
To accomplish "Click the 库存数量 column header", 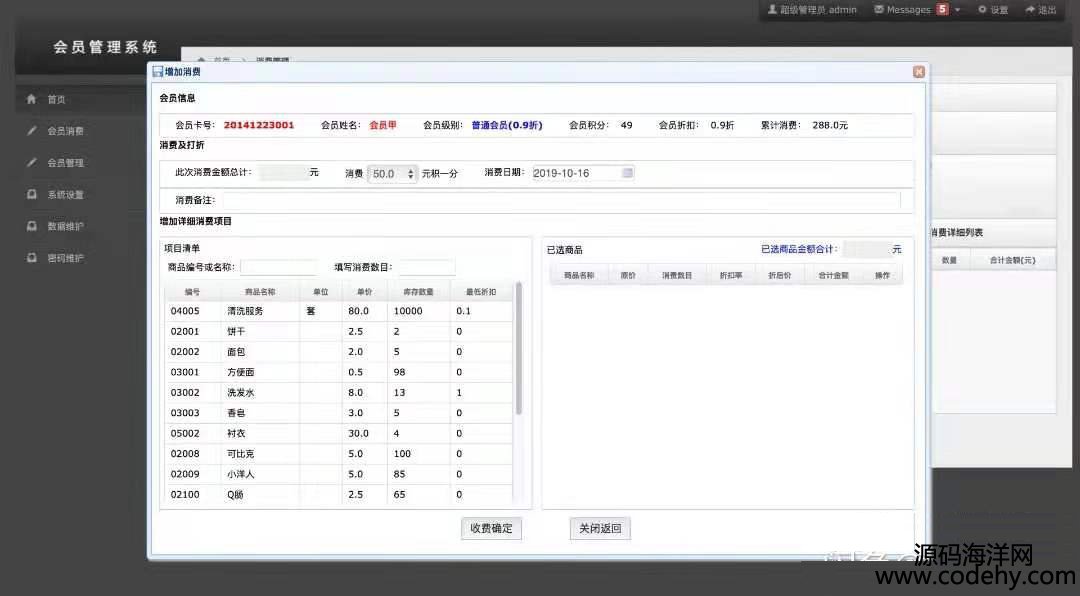I will [x=418, y=291].
